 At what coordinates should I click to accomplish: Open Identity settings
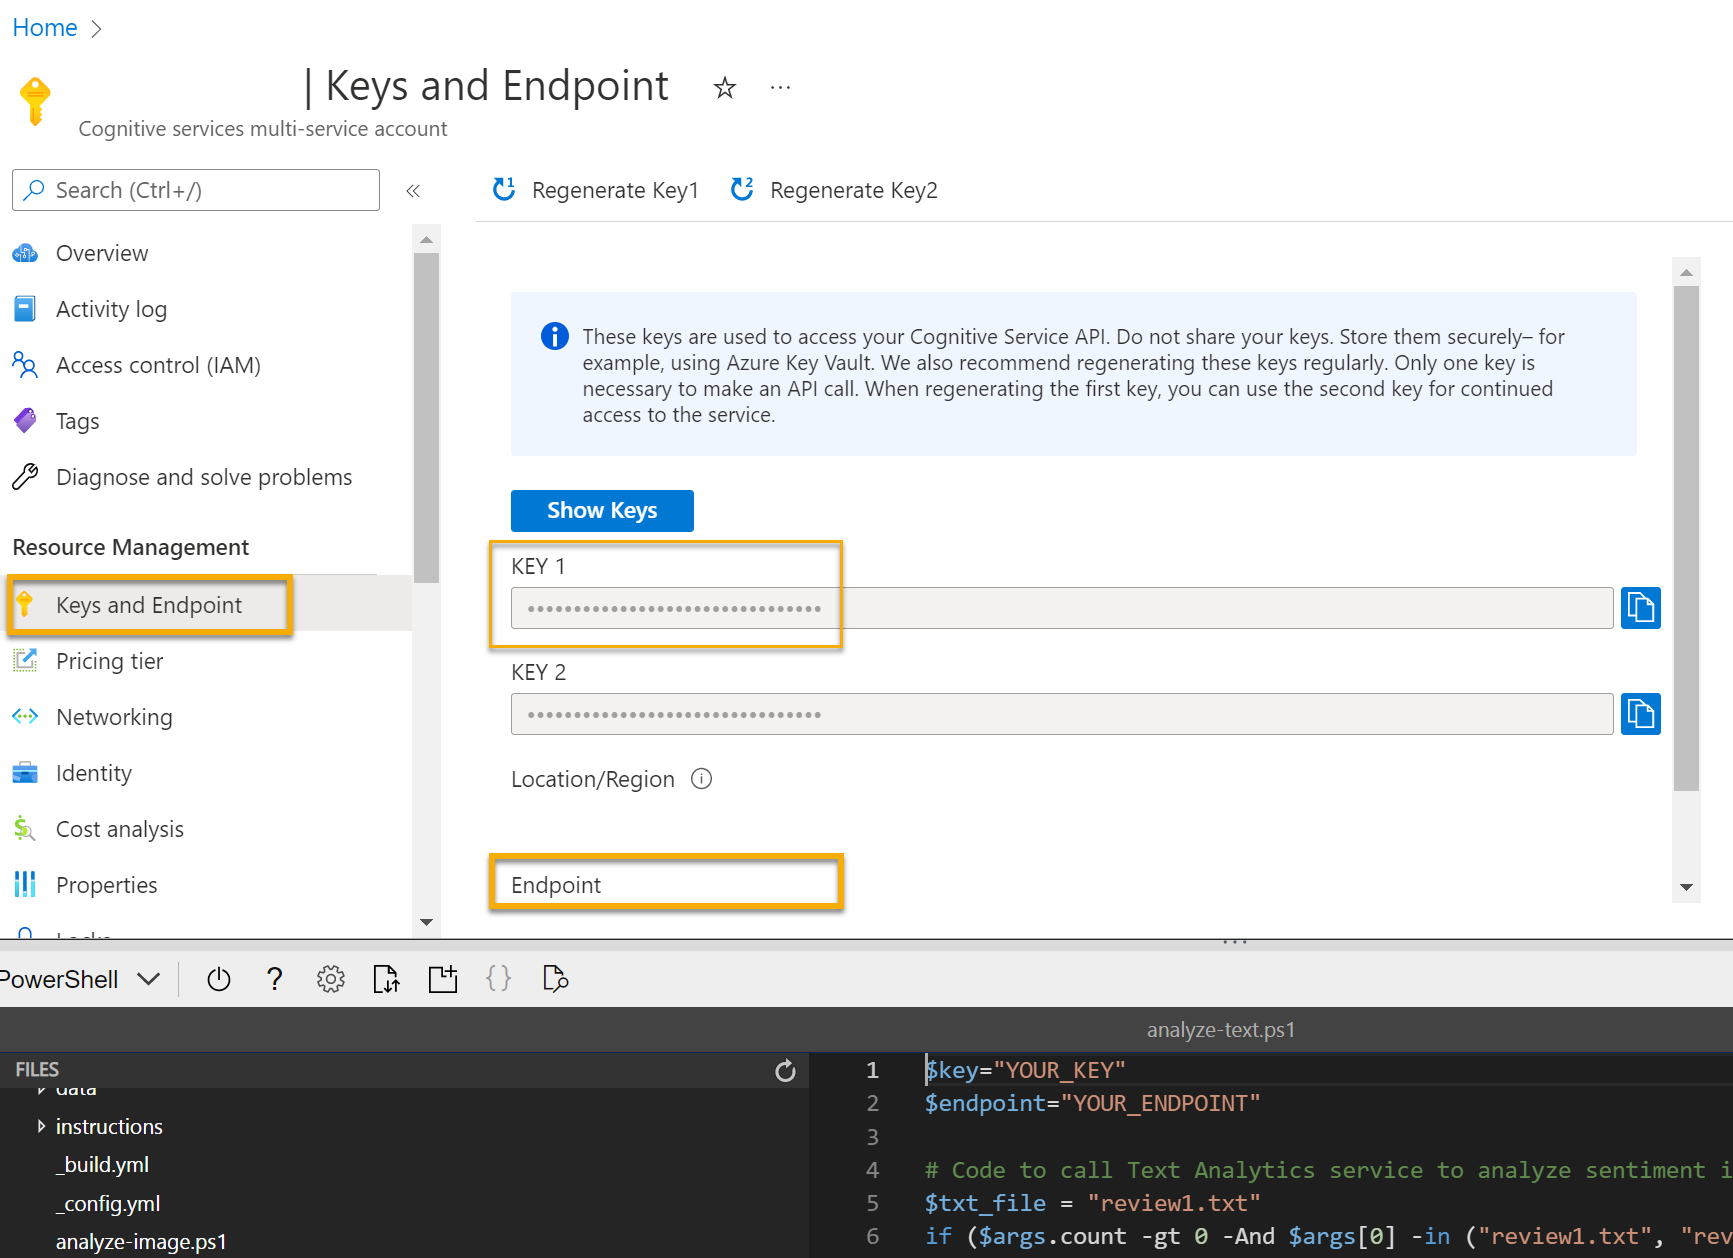[94, 773]
